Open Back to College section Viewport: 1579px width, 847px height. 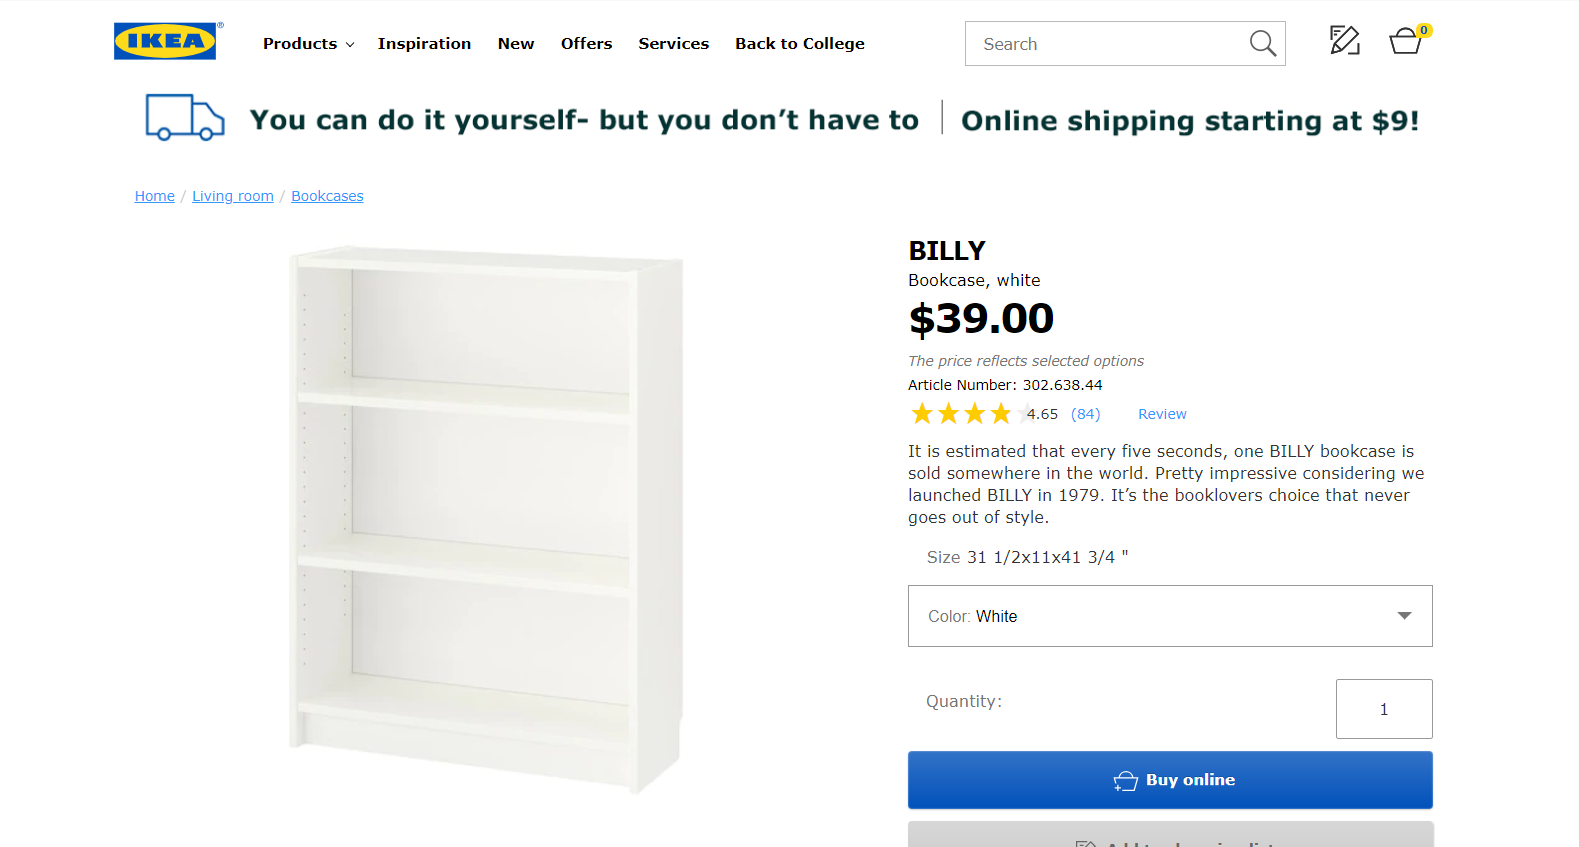tap(799, 44)
